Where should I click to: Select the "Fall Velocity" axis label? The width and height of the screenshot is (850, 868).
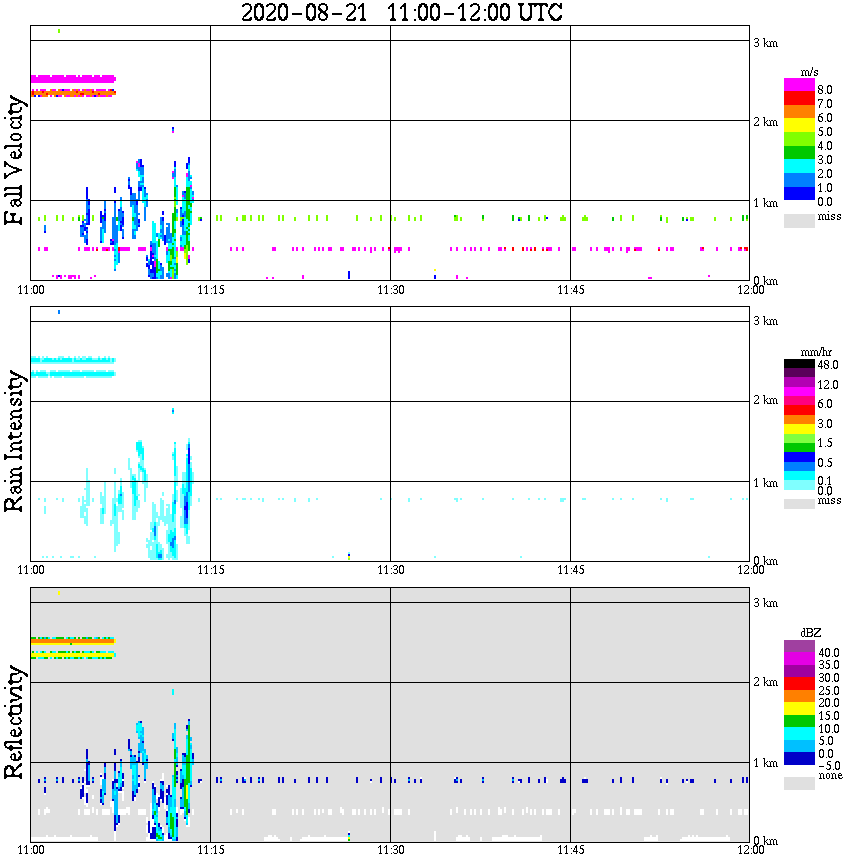point(14,159)
